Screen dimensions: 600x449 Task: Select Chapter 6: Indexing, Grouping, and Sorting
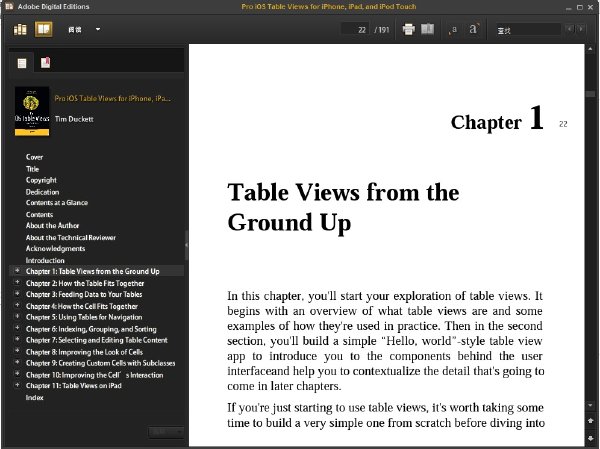coord(91,329)
